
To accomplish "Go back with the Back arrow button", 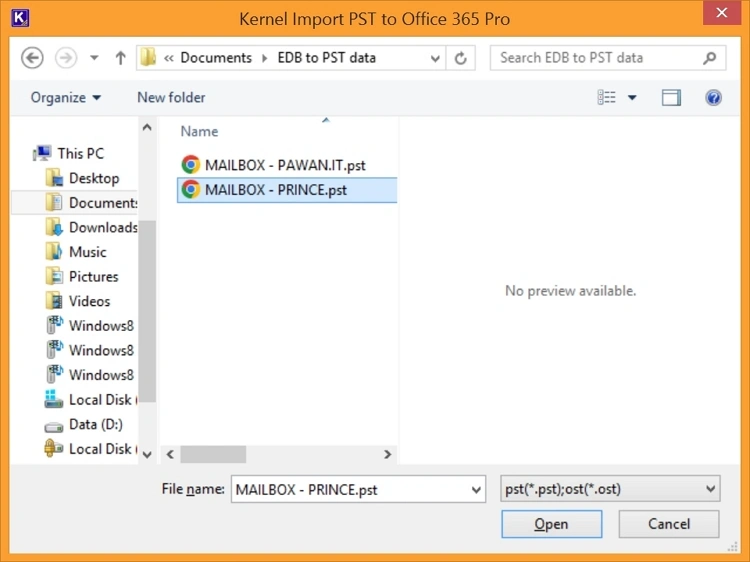I will click(33, 58).
